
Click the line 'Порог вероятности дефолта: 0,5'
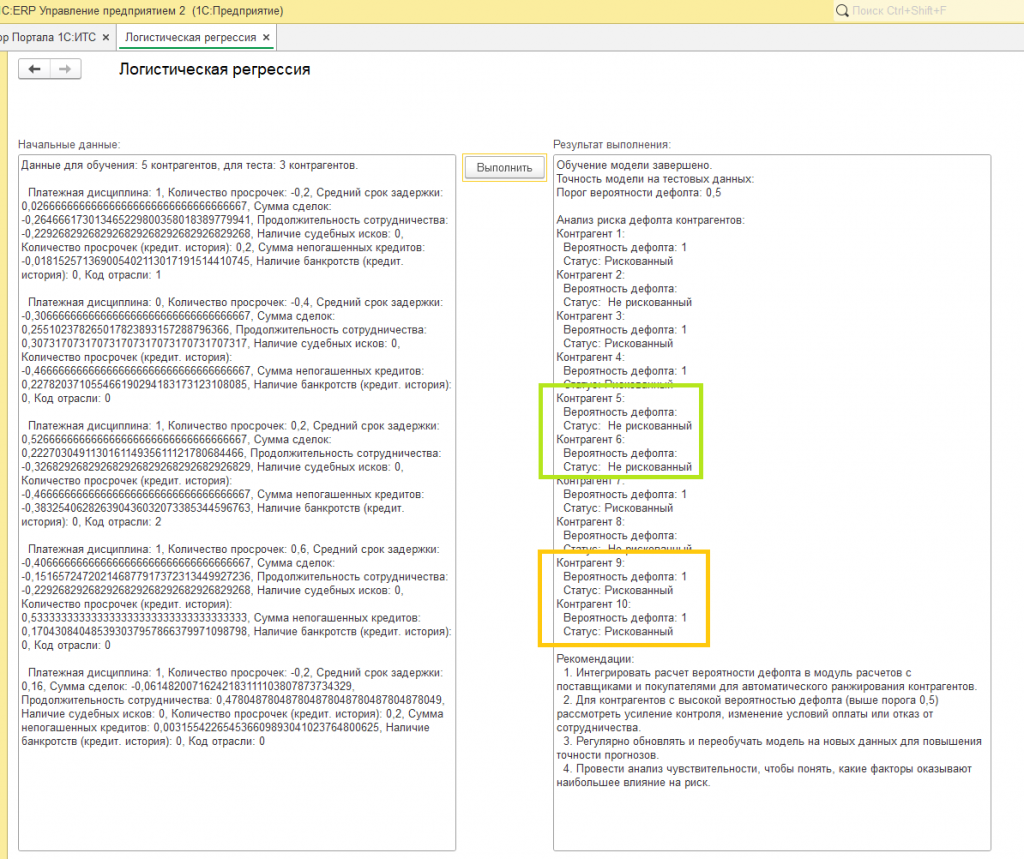(639, 193)
